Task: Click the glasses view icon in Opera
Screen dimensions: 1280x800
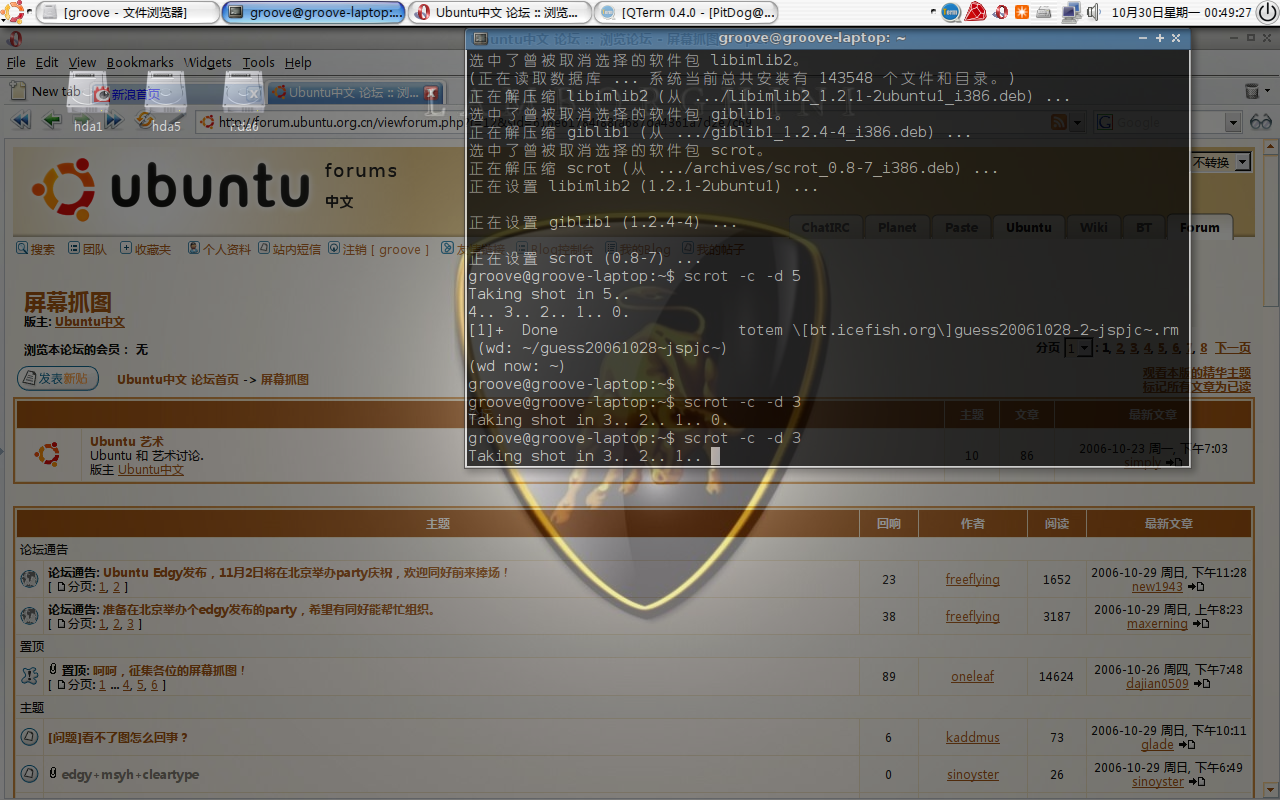Action: click(1260, 122)
